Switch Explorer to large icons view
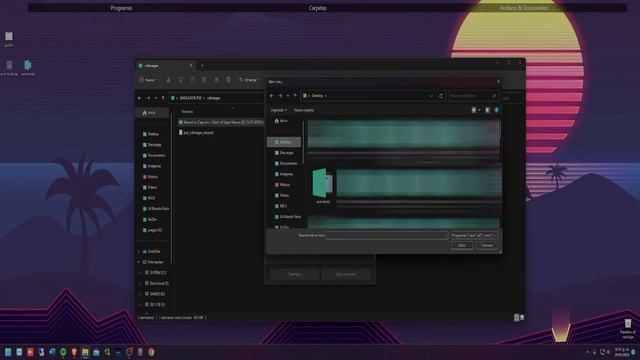Screen dimensions: 640x360 point(522,318)
